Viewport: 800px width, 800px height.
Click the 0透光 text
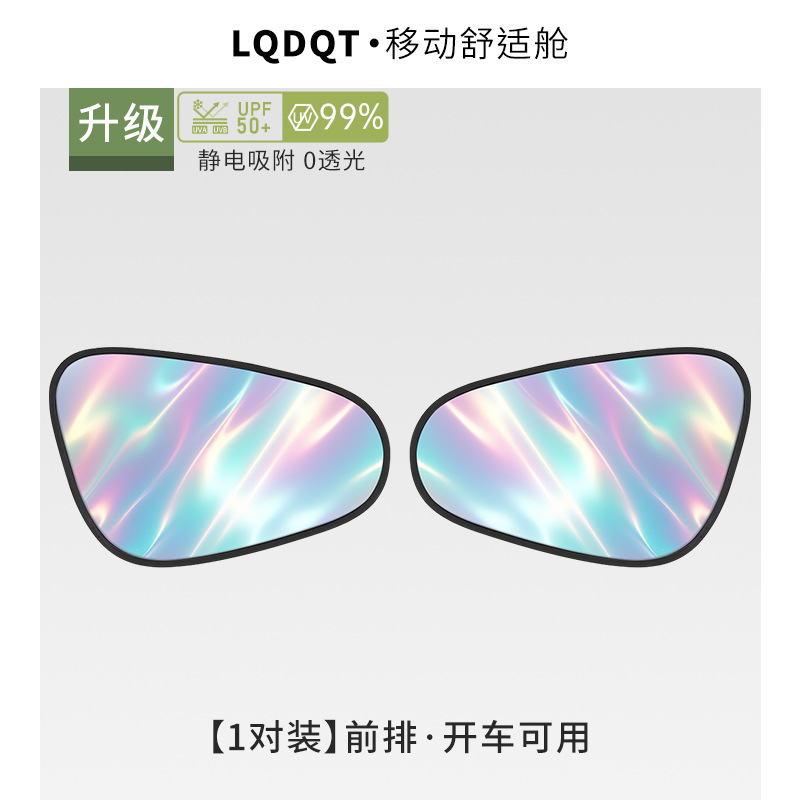334,161
